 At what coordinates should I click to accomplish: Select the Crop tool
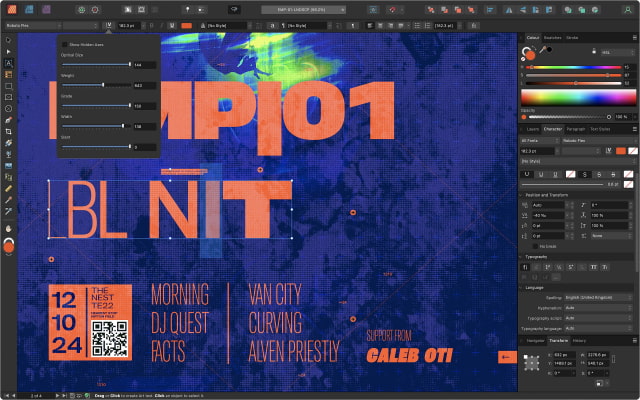point(8,130)
